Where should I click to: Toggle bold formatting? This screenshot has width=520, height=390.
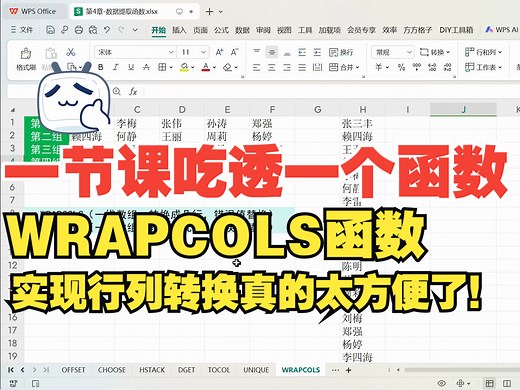[x=100, y=67]
